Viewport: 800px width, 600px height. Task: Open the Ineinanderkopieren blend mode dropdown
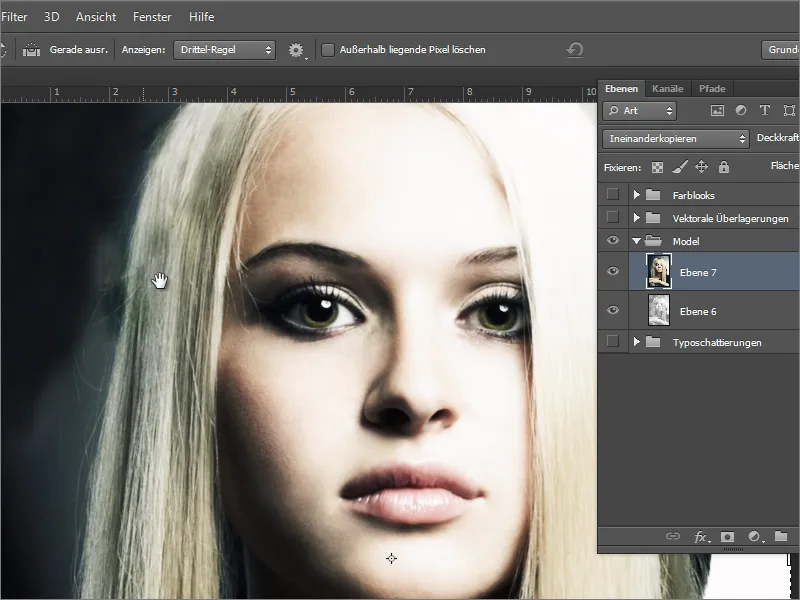(676, 139)
